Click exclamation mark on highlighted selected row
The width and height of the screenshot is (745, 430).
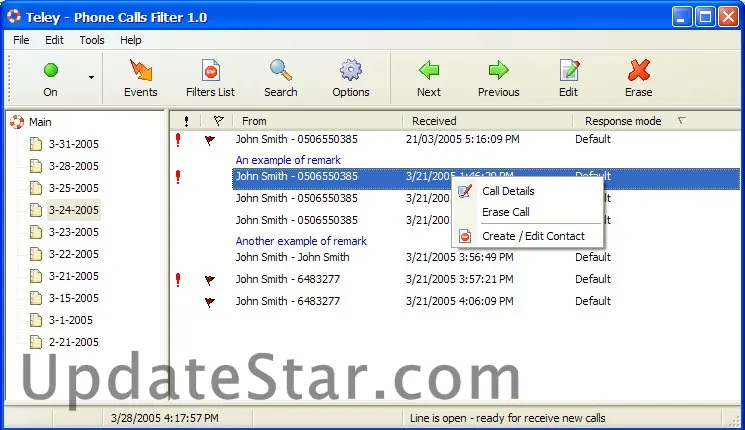point(178,177)
